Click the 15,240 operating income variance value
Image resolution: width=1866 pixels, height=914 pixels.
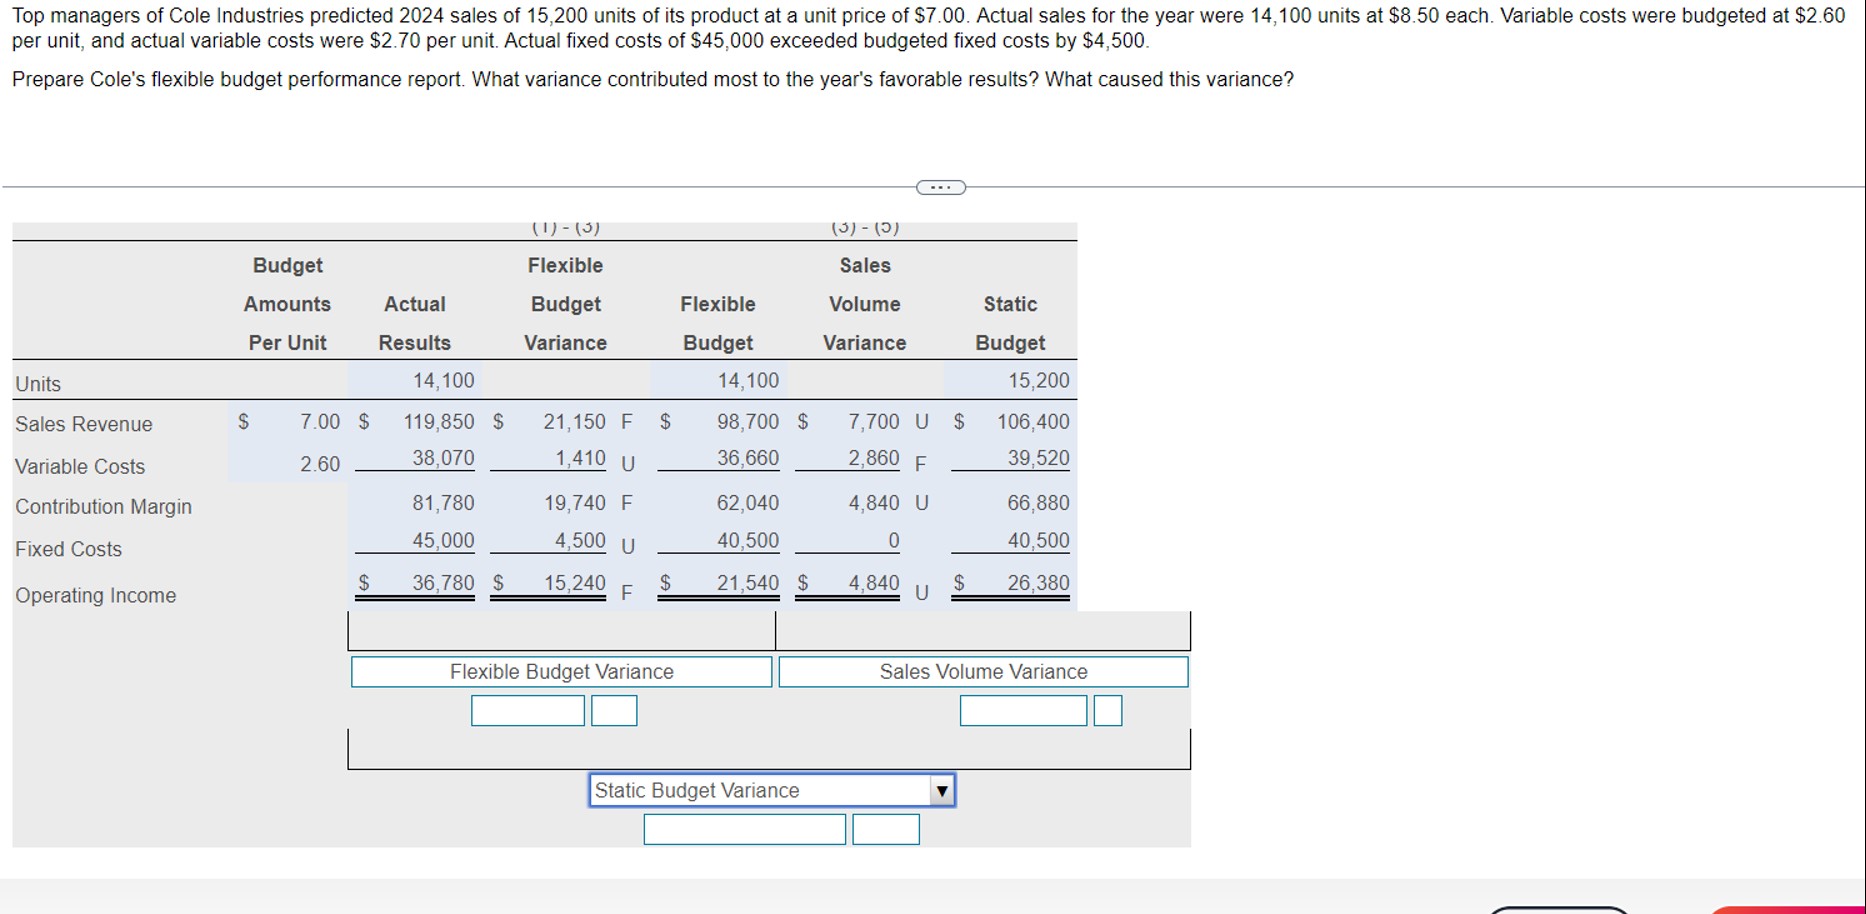(575, 583)
